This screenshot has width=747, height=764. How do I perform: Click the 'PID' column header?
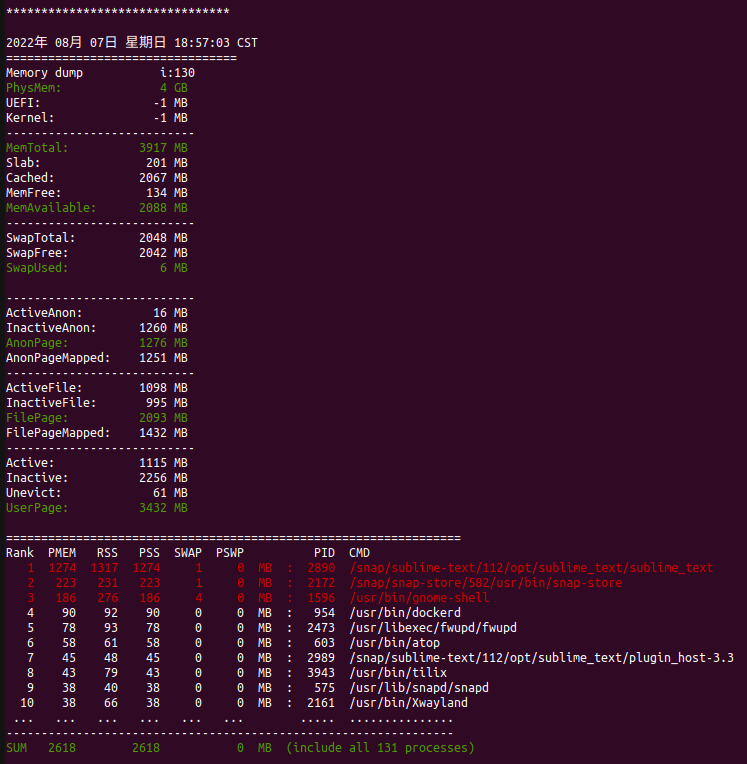click(325, 553)
